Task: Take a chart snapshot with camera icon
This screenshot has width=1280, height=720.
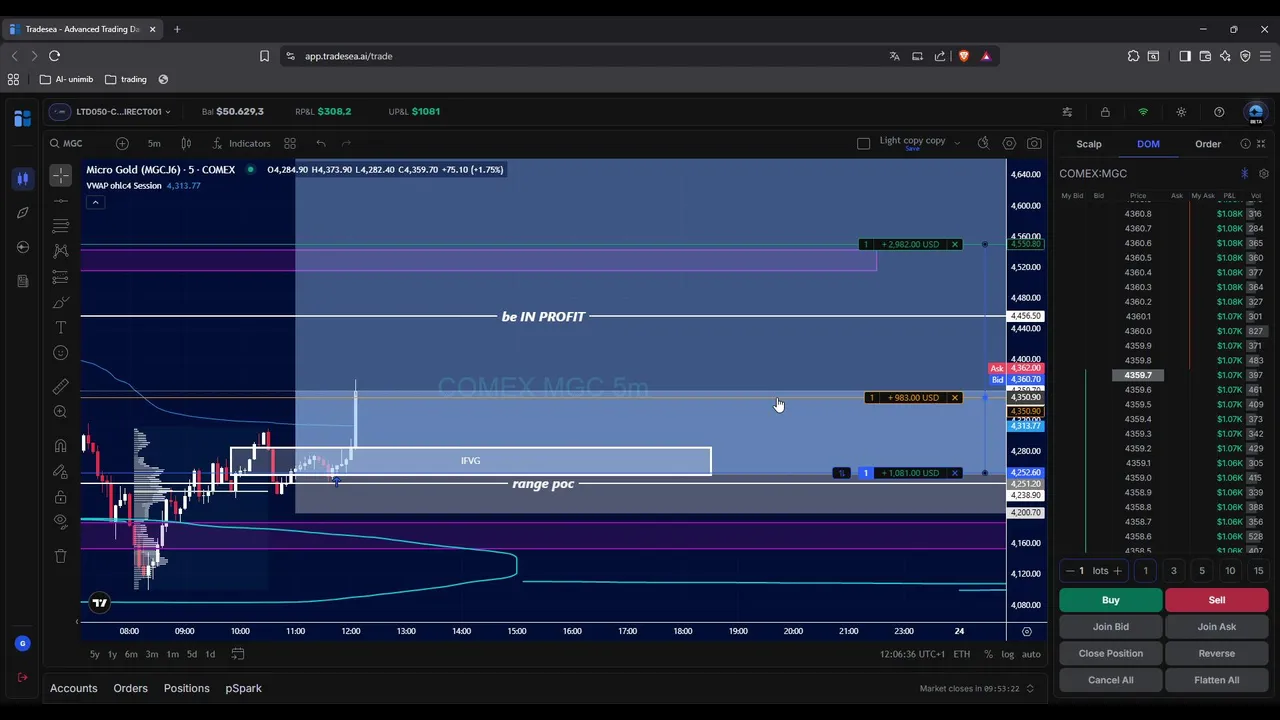Action: (1034, 143)
